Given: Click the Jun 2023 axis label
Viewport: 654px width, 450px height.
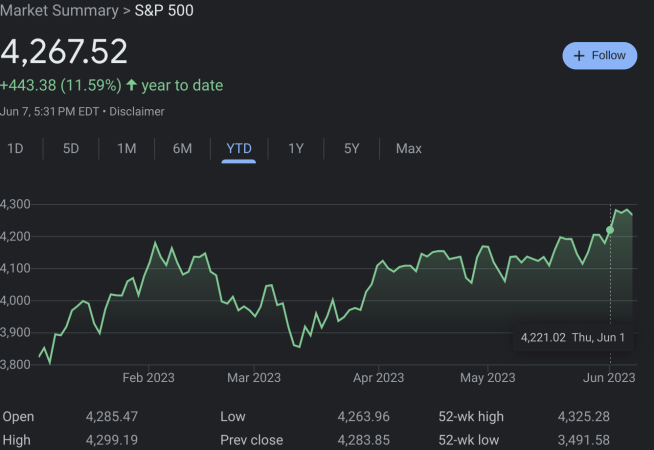Looking at the screenshot, I should tap(609, 378).
